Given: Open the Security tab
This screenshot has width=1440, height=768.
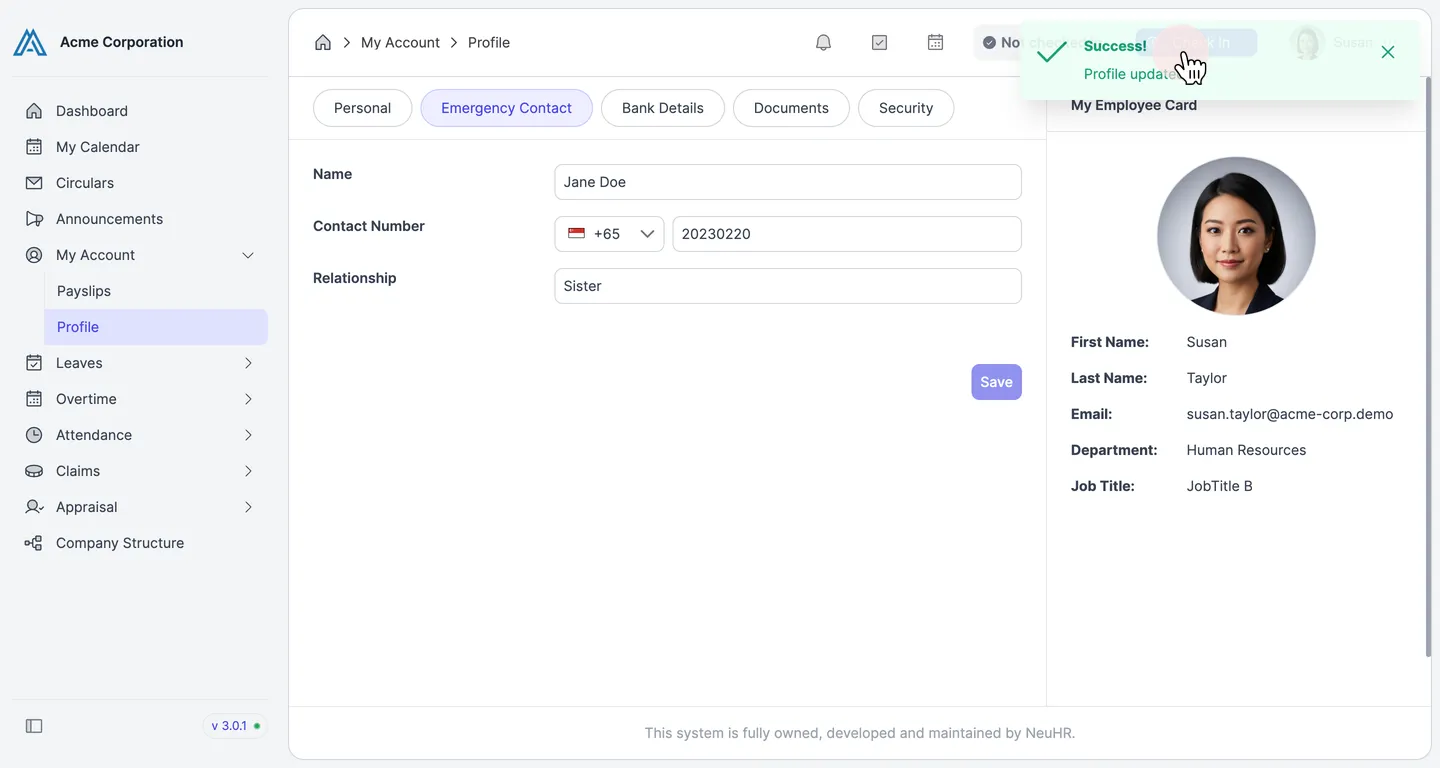Looking at the screenshot, I should pyautogui.click(x=906, y=108).
